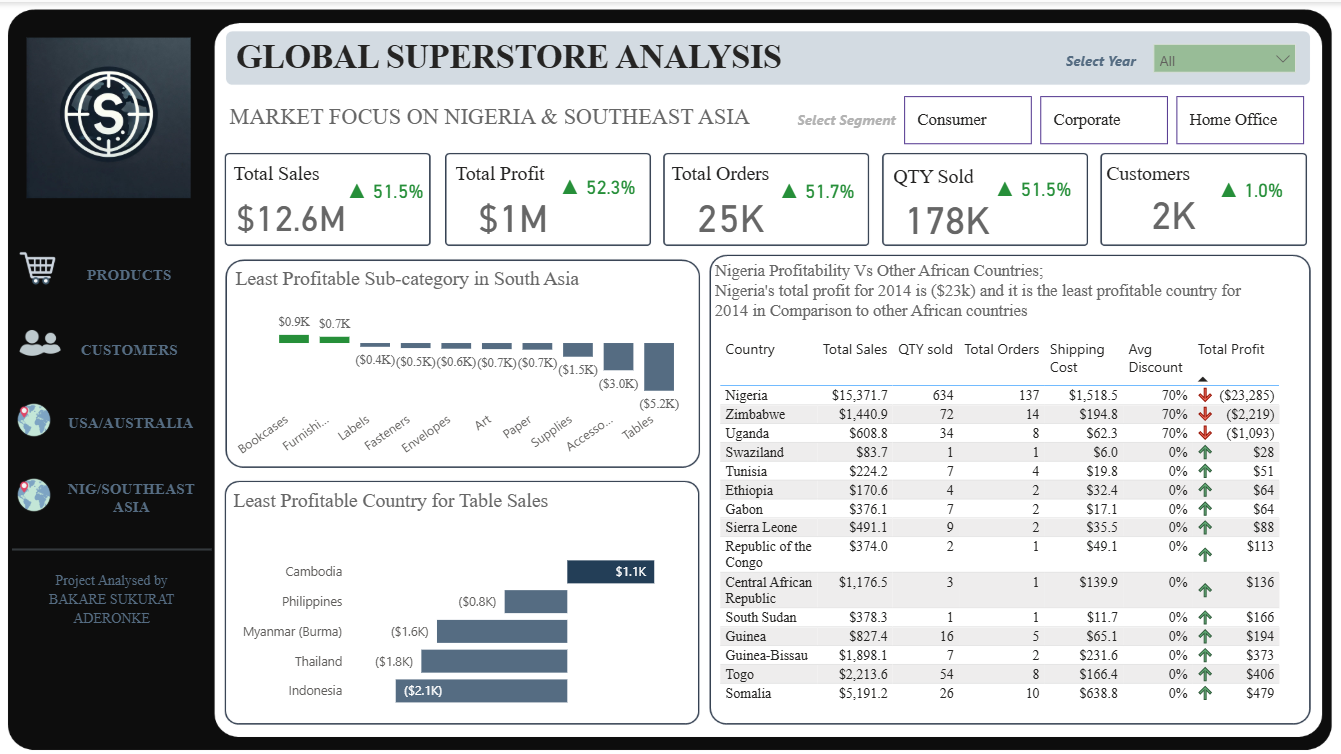Sort table by Avg Discount header
Image resolution: width=1341 pixels, height=754 pixels.
click(1155, 358)
